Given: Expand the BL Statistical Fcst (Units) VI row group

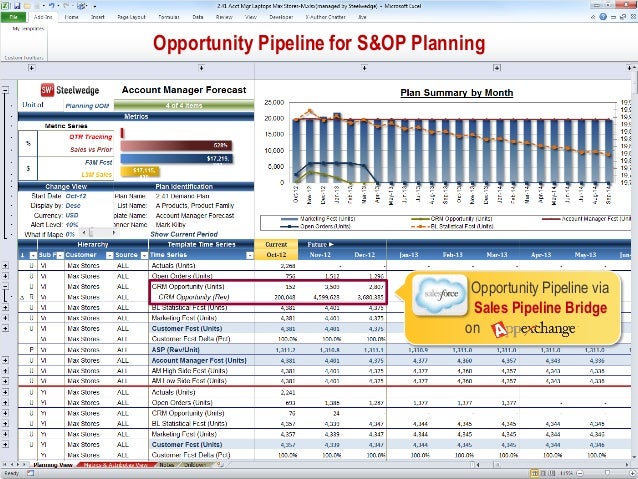Looking at the screenshot, I should (5, 308).
